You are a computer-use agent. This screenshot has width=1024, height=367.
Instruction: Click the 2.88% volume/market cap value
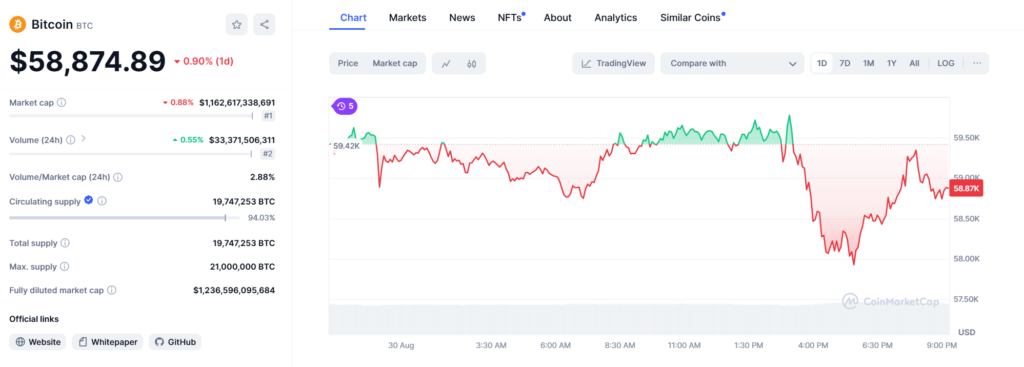(x=262, y=177)
